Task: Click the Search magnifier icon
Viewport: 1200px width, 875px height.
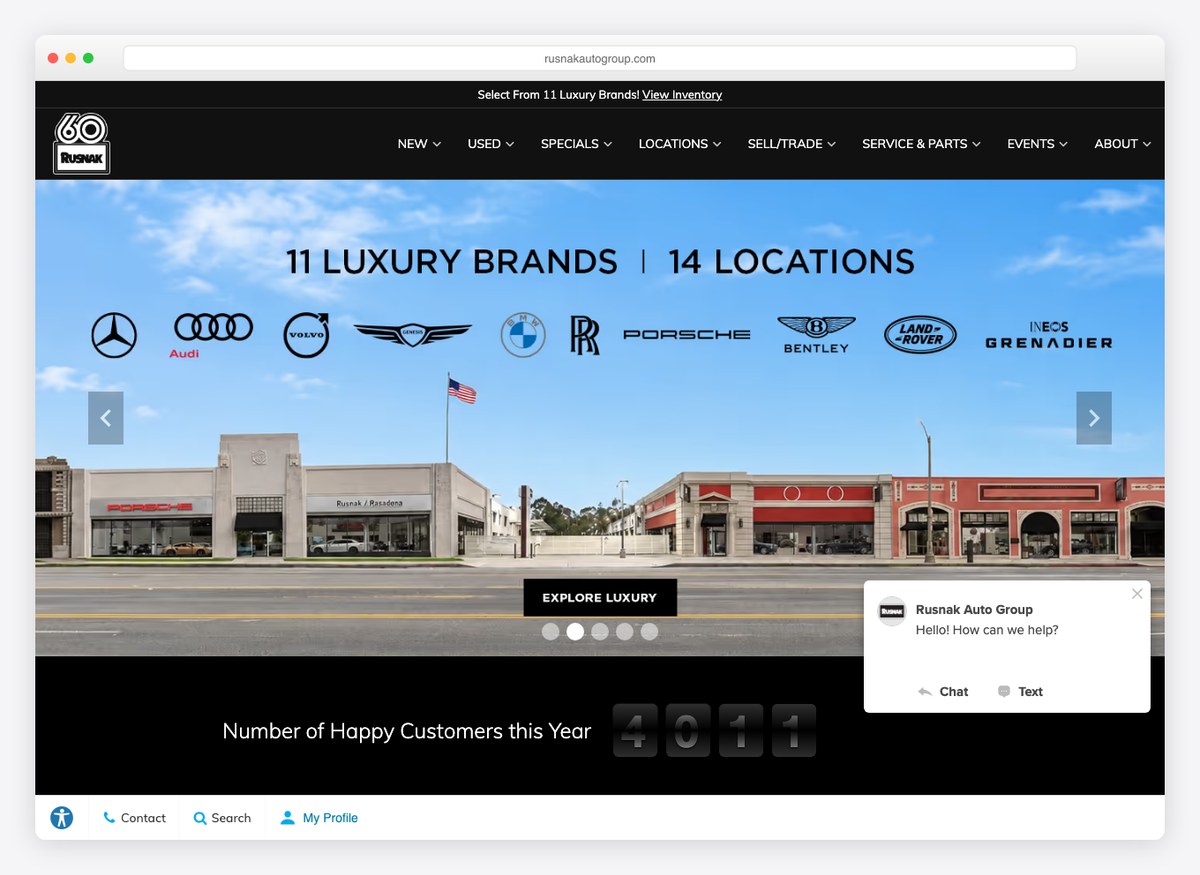Action: pyautogui.click(x=200, y=818)
